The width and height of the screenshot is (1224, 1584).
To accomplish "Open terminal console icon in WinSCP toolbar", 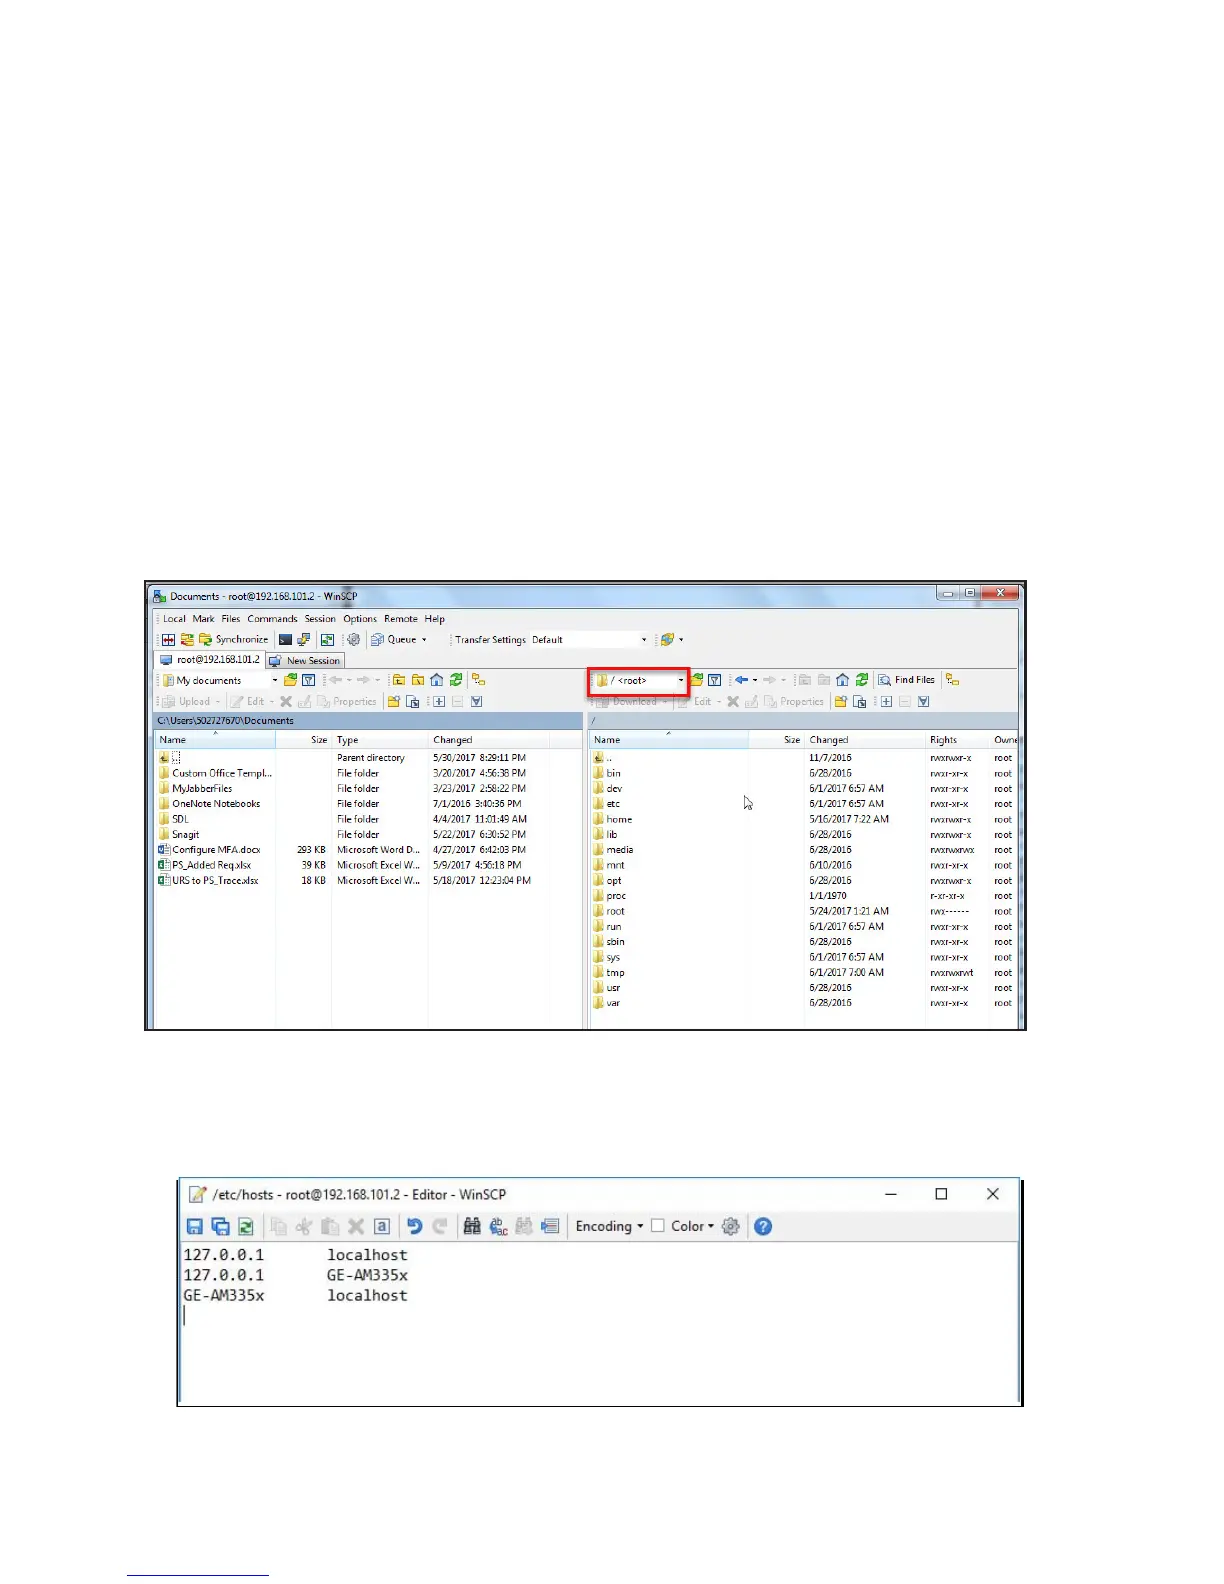I will [285, 640].
